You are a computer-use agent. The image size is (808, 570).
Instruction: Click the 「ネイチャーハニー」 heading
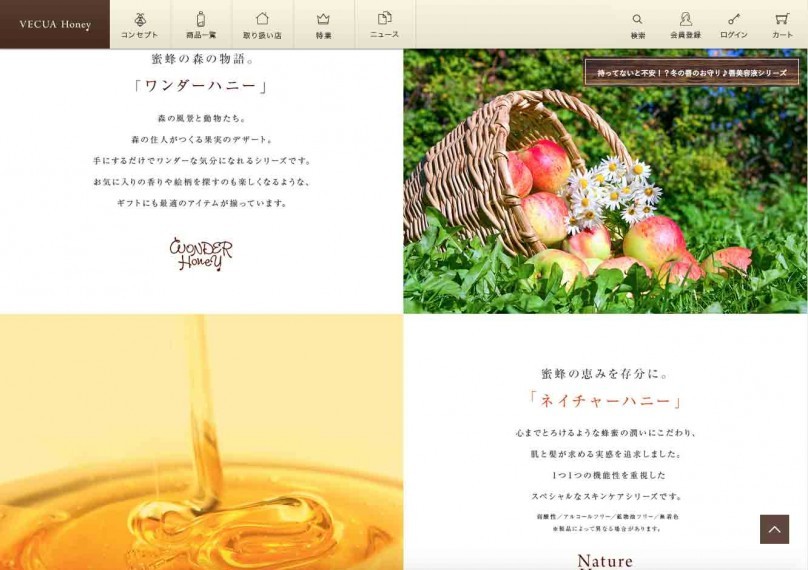[x=605, y=400]
